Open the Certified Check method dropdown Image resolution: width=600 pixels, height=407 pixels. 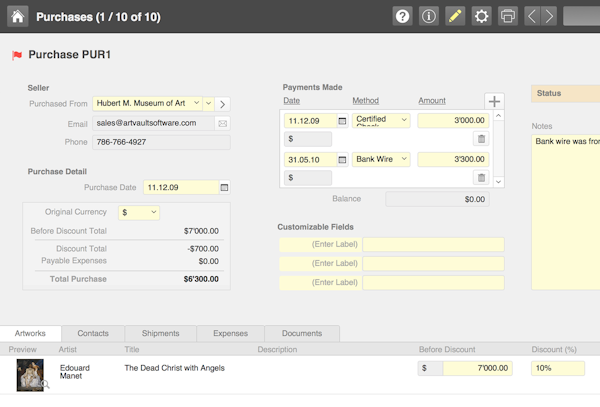(x=403, y=120)
